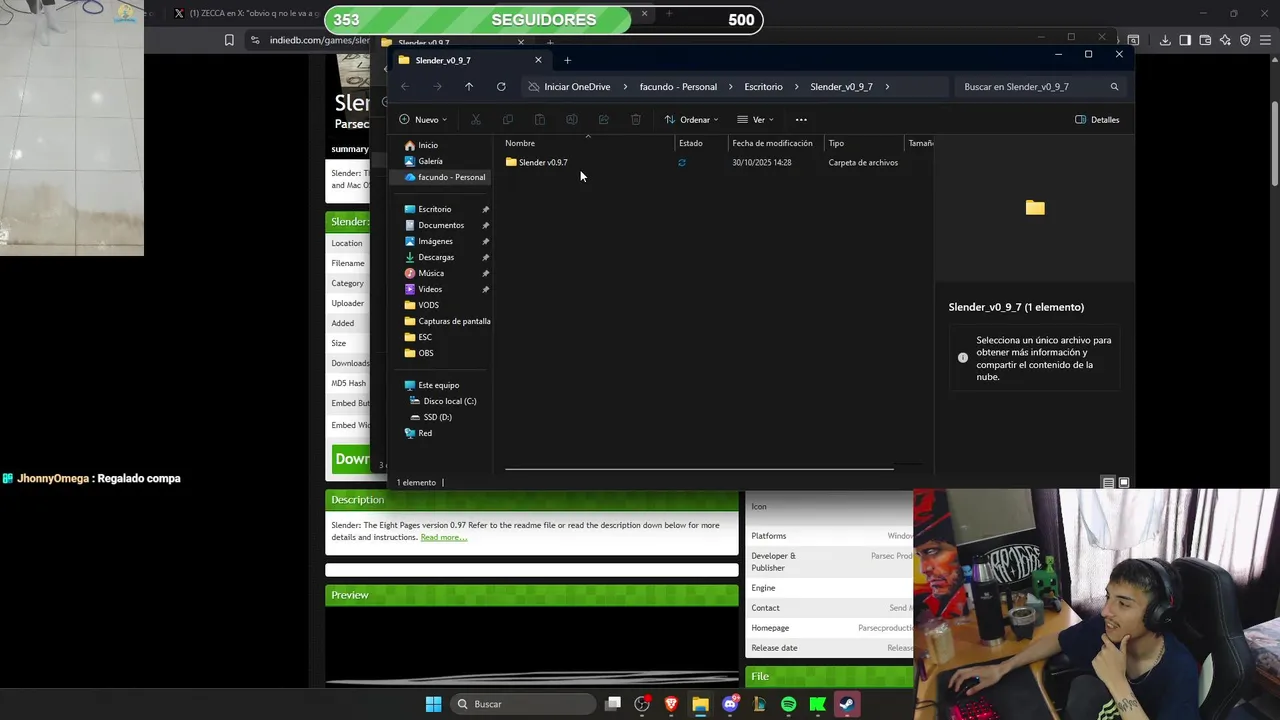Screen dimensions: 1280x720
Task: Open the browser hamburger menu
Action: [1265, 40]
